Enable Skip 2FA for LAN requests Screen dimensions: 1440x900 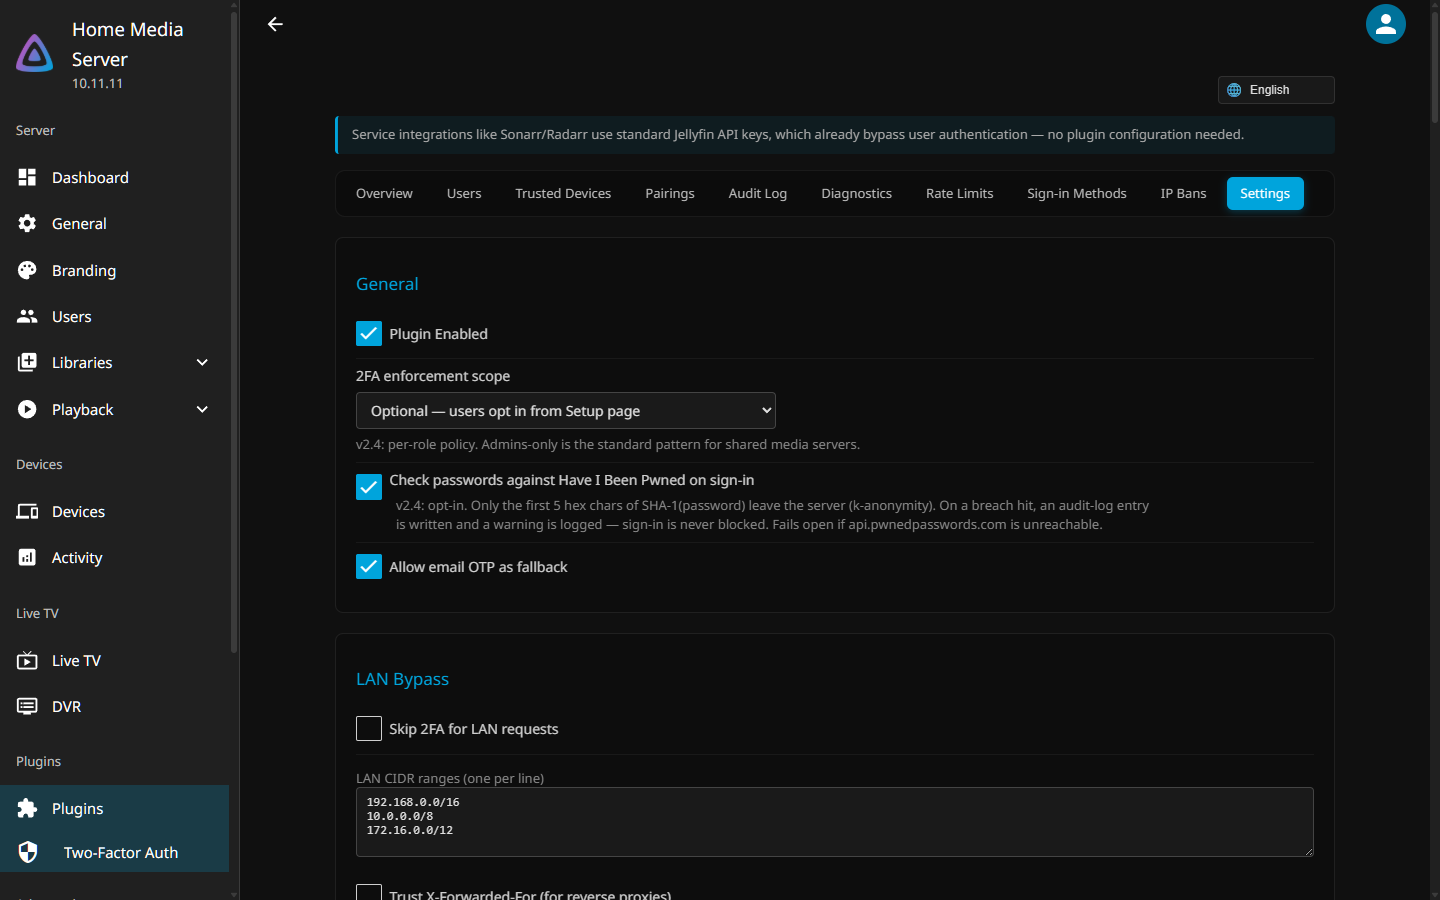coord(369,728)
